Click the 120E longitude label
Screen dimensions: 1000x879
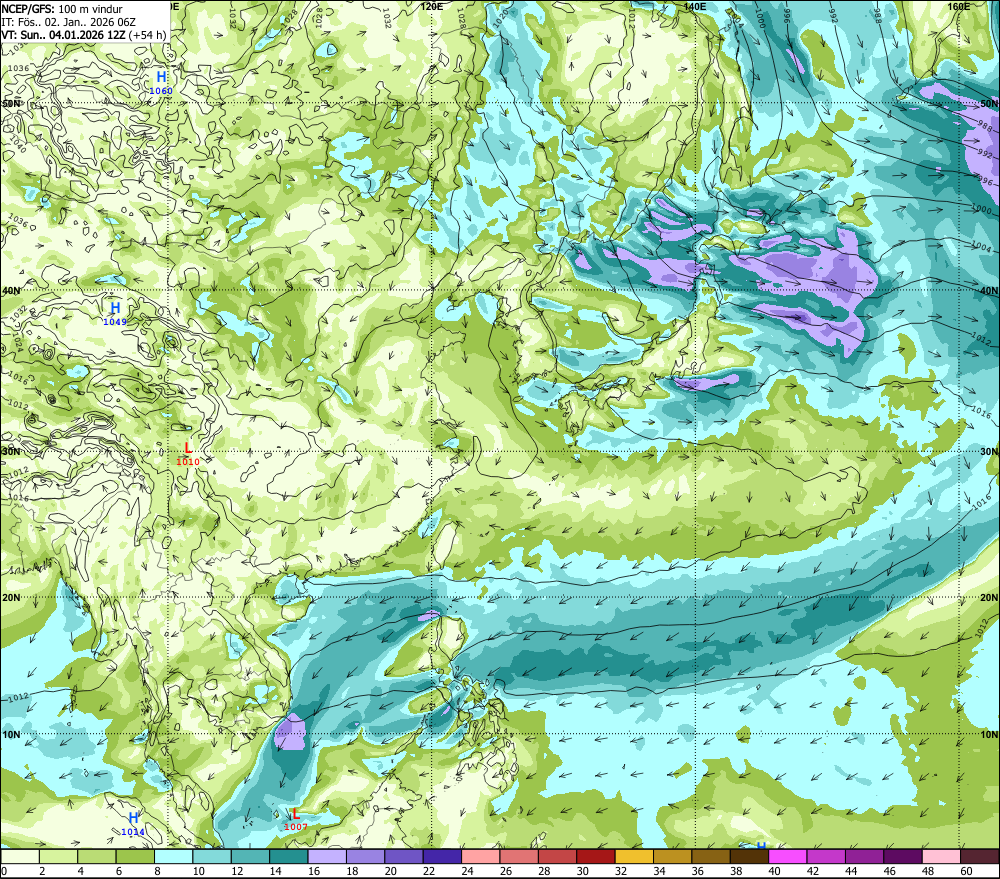432,6
